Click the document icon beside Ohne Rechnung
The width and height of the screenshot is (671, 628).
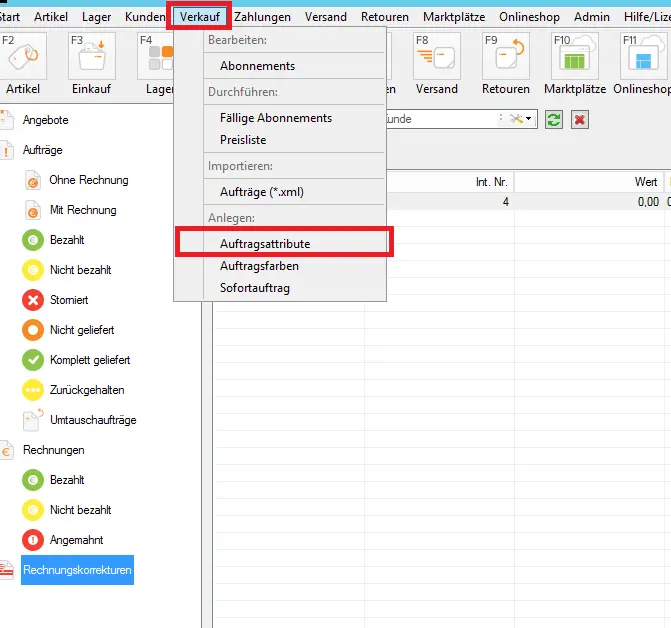click(33, 180)
